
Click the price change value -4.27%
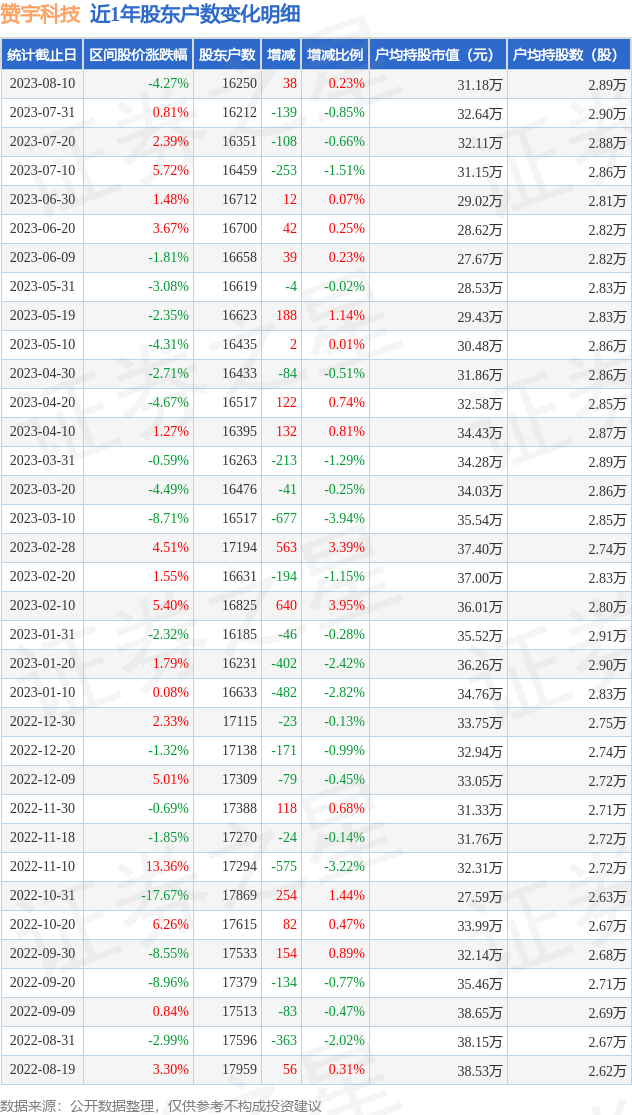[169, 83]
